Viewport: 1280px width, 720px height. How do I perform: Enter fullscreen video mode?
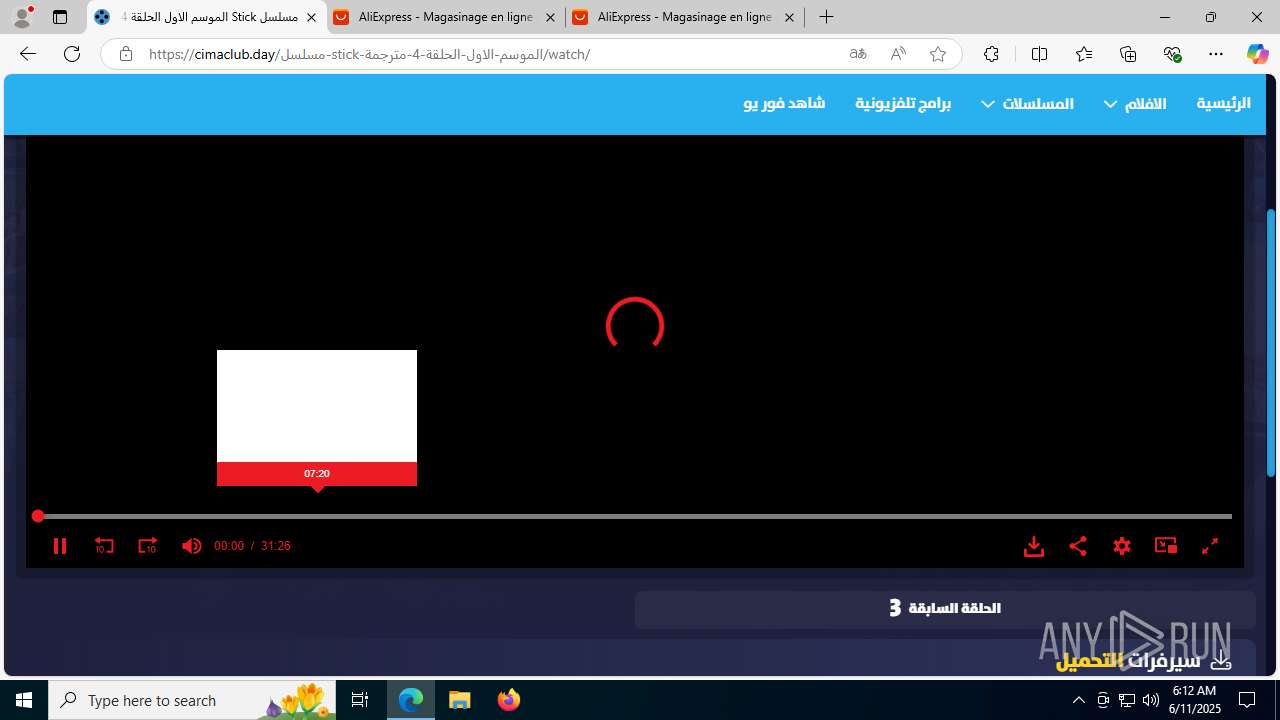(1210, 546)
